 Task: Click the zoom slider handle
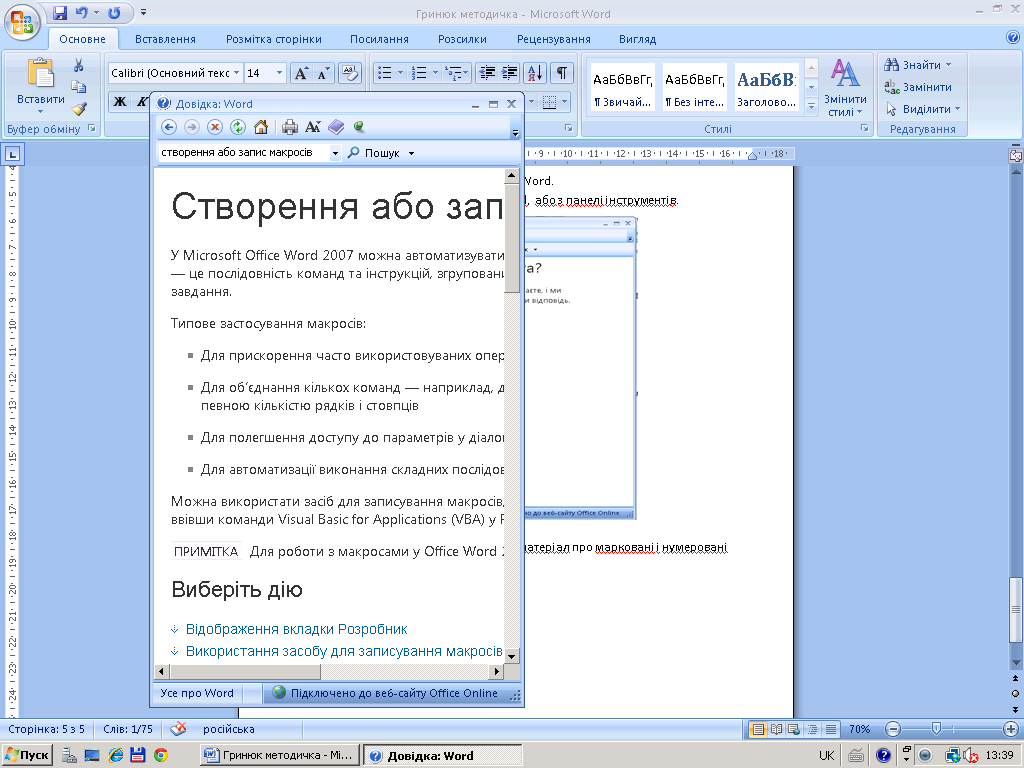[936, 729]
